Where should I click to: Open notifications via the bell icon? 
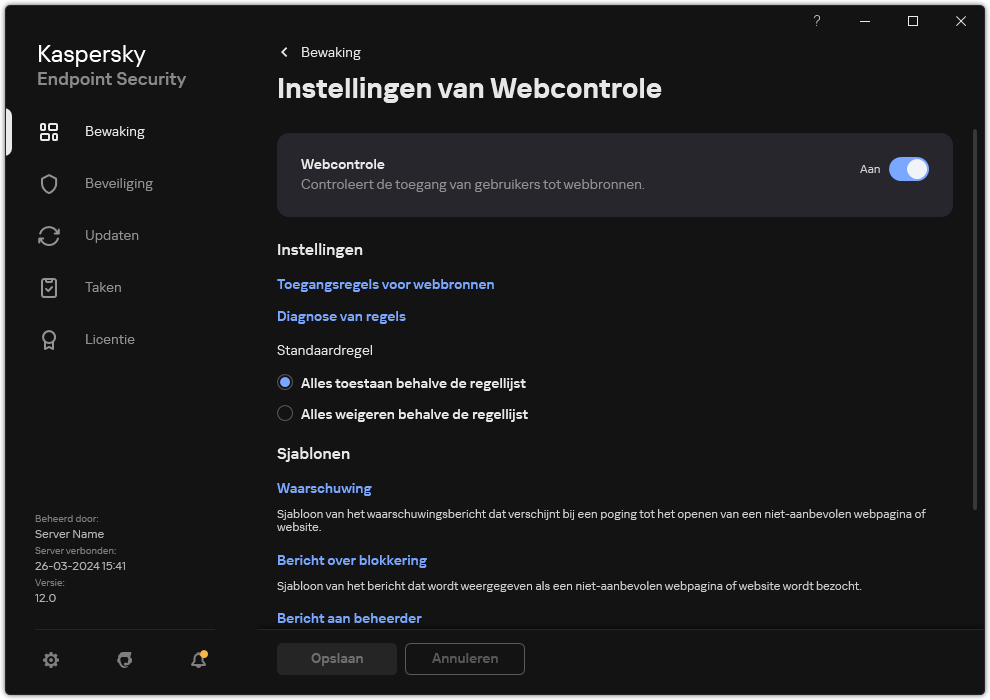click(198, 660)
